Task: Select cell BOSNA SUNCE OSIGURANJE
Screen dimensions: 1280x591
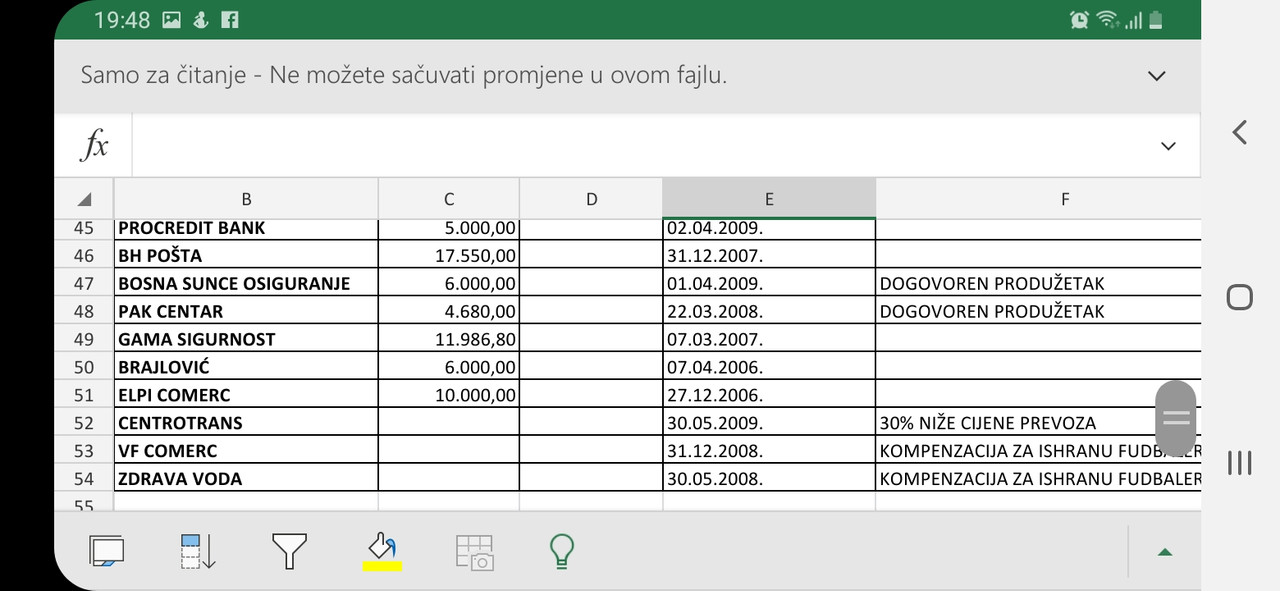Action: 246,283
